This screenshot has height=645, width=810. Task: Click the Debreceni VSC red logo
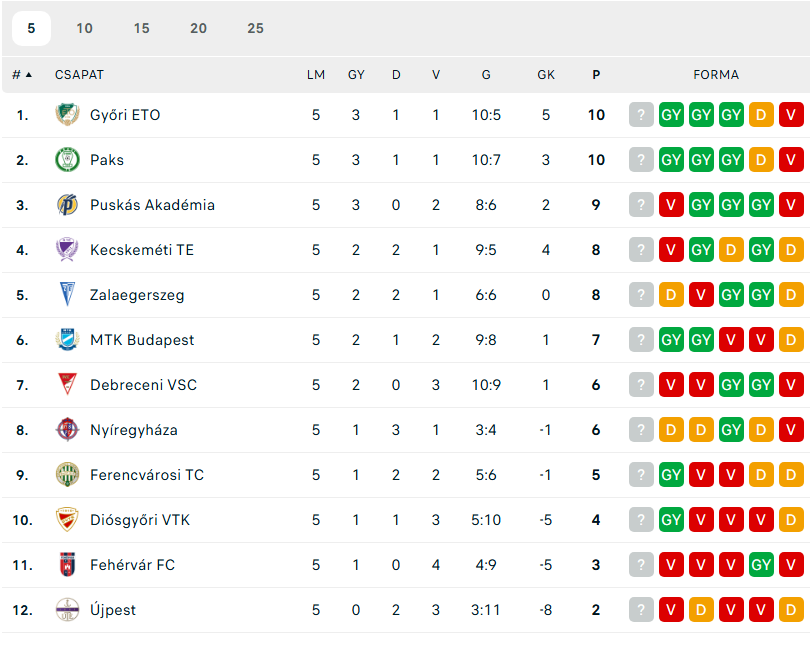(x=67, y=384)
